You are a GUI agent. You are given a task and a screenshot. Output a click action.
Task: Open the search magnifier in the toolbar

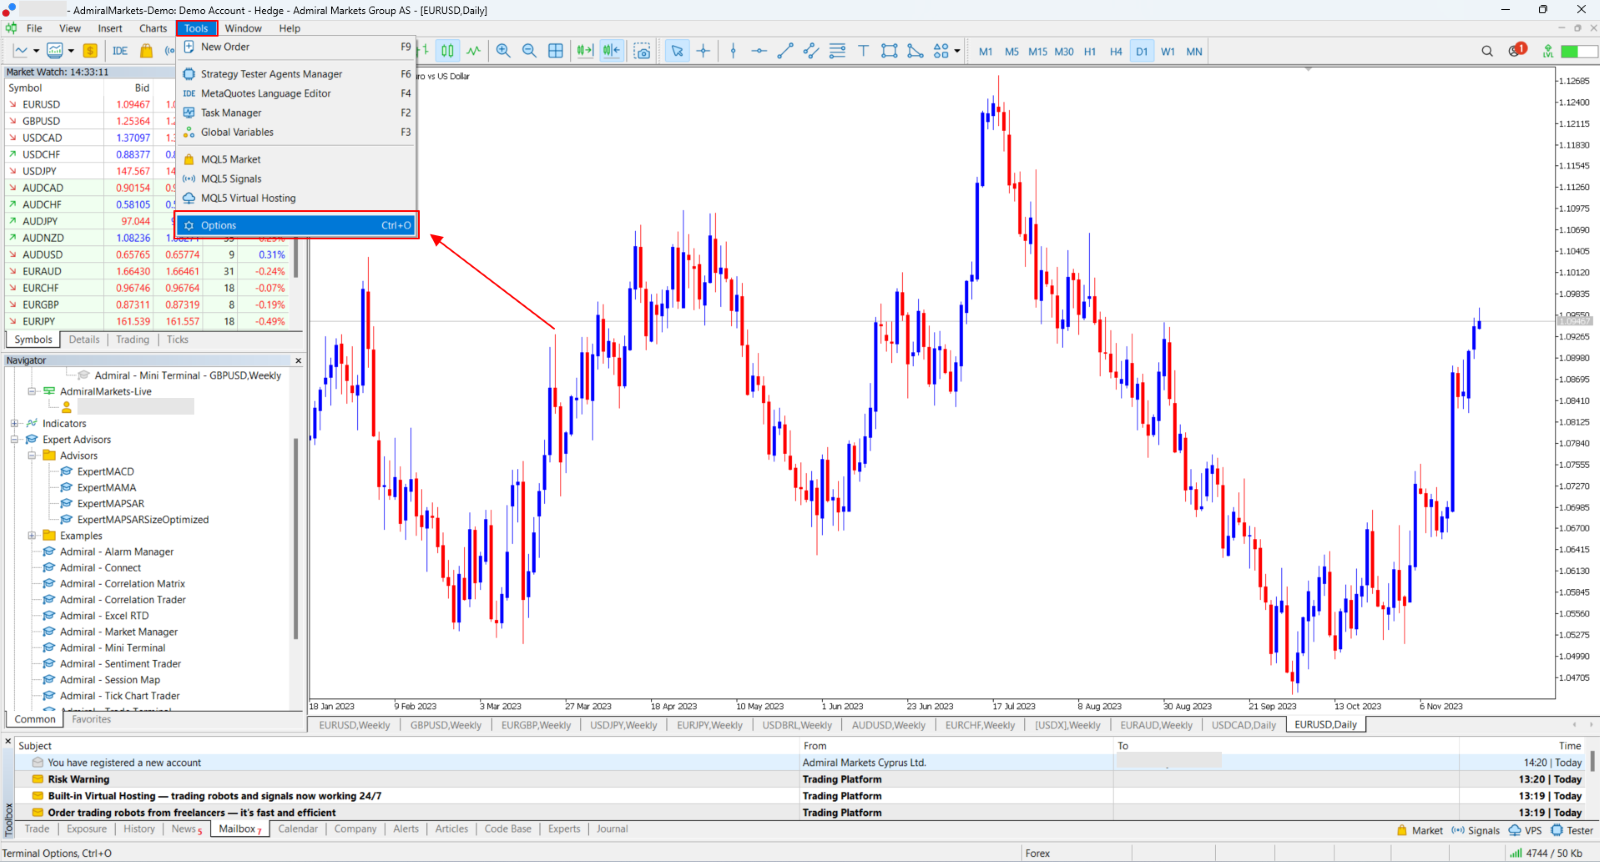pyautogui.click(x=1487, y=51)
